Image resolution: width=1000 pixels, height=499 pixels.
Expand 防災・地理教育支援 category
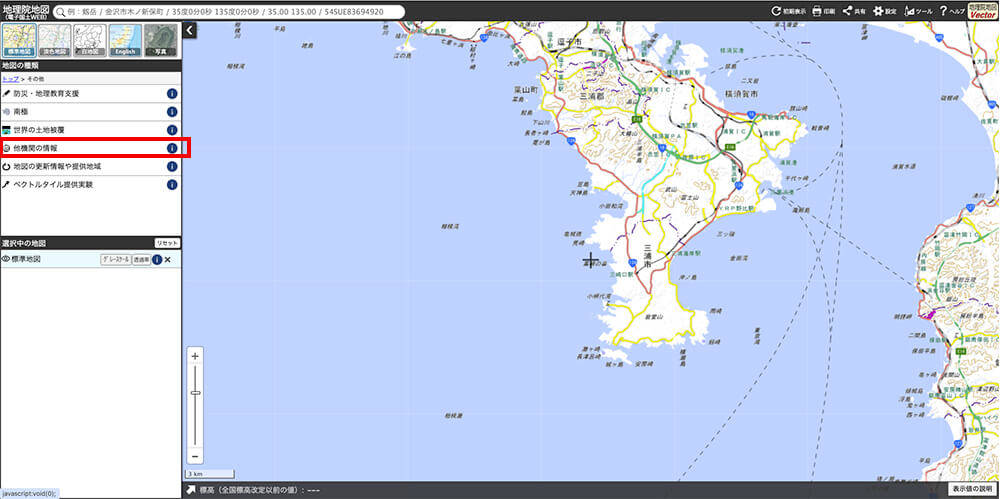(x=46, y=94)
